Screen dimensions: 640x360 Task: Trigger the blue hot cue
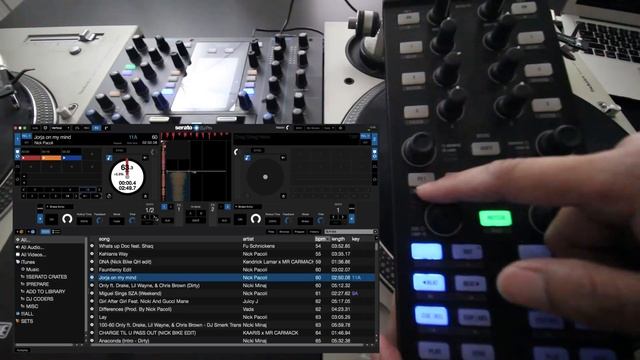pyautogui.click(x=71, y=158)
